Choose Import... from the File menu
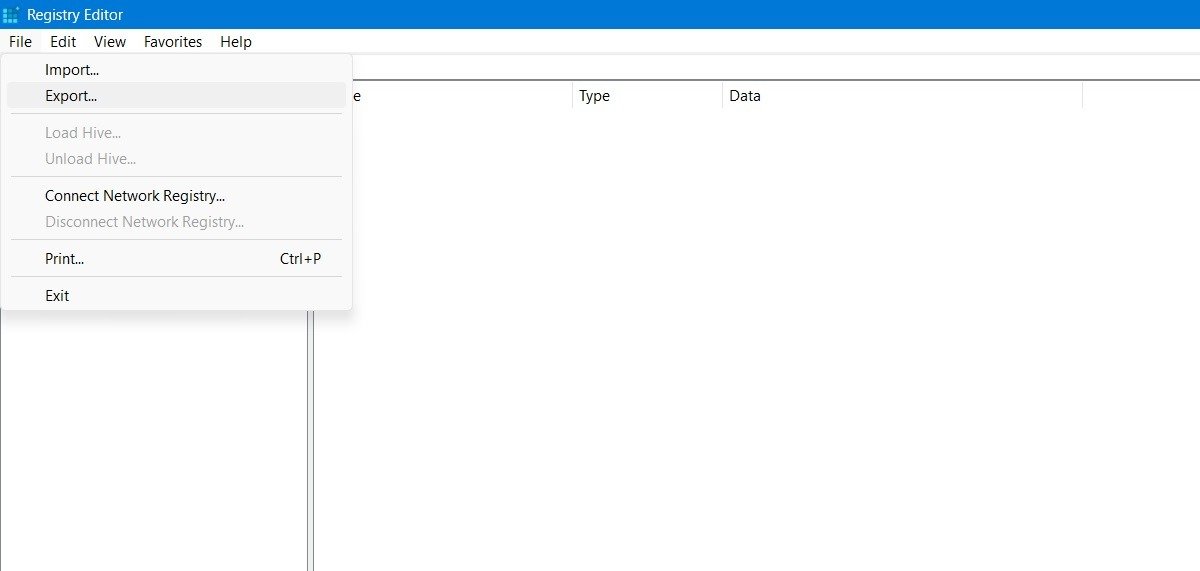1200x571 pixels. (x=72, y=70)
